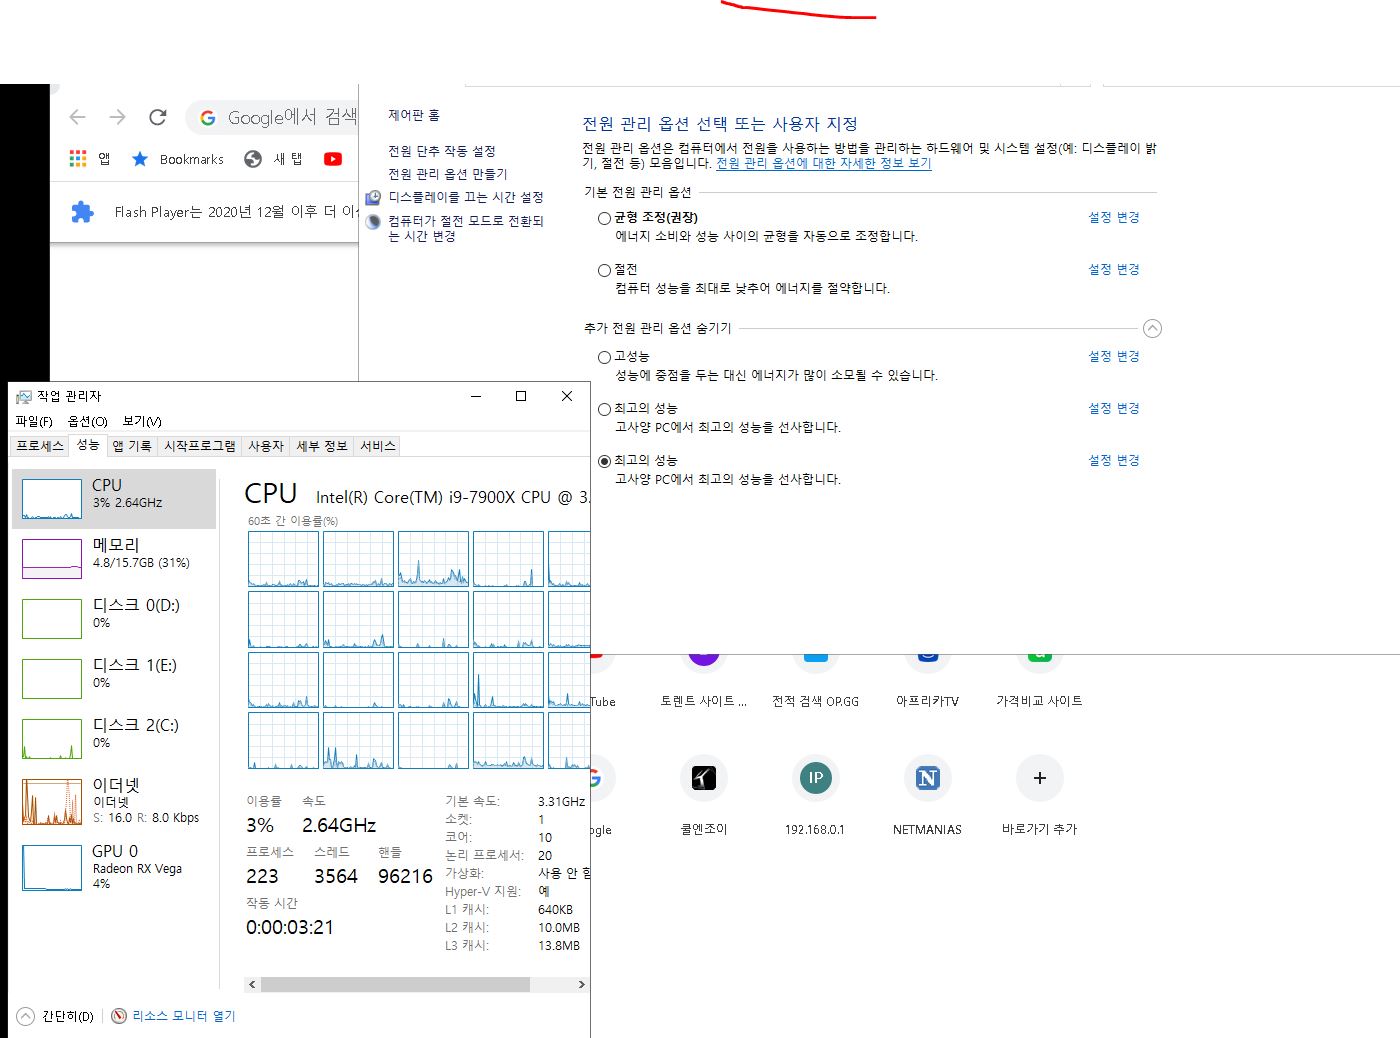Switch to the 프로세스 tab

point(40,446)
